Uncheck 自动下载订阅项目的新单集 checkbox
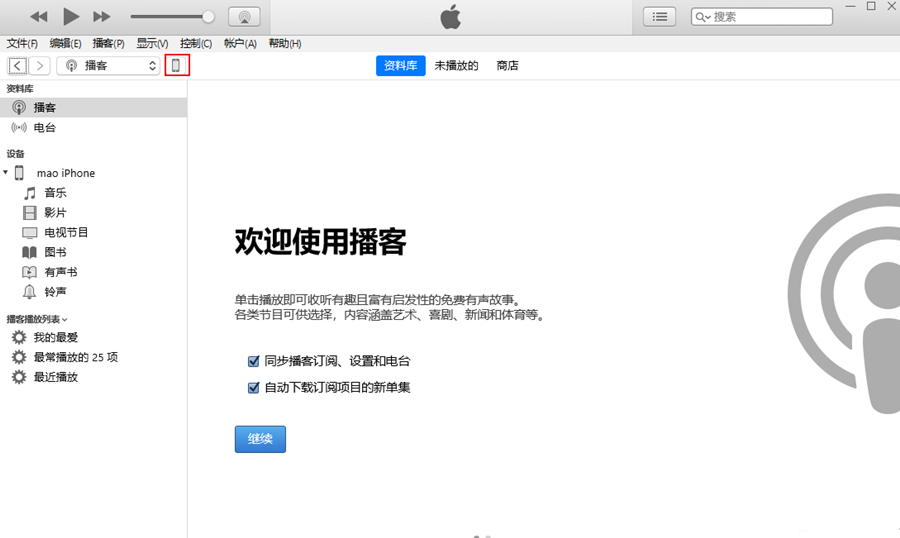900x538 pixels. [253, 388]
